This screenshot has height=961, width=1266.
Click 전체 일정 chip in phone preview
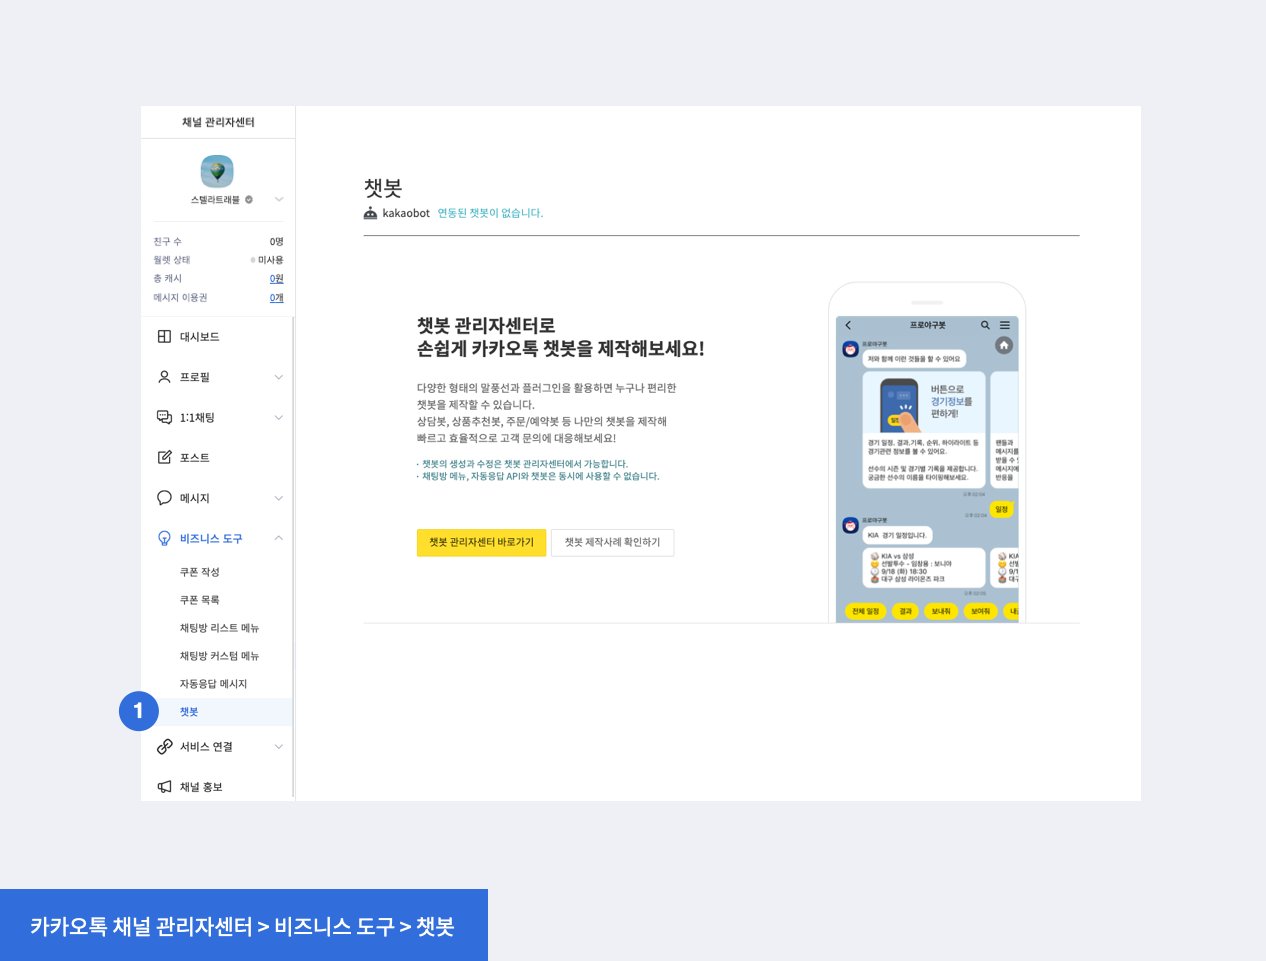point(866,611)
